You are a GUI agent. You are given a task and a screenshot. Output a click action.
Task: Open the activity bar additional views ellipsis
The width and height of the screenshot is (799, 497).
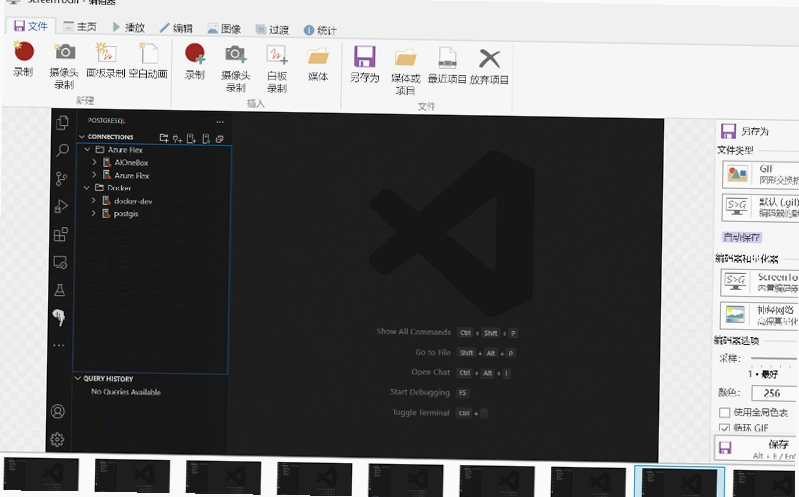pyautogui.click(x=59, y=345)
